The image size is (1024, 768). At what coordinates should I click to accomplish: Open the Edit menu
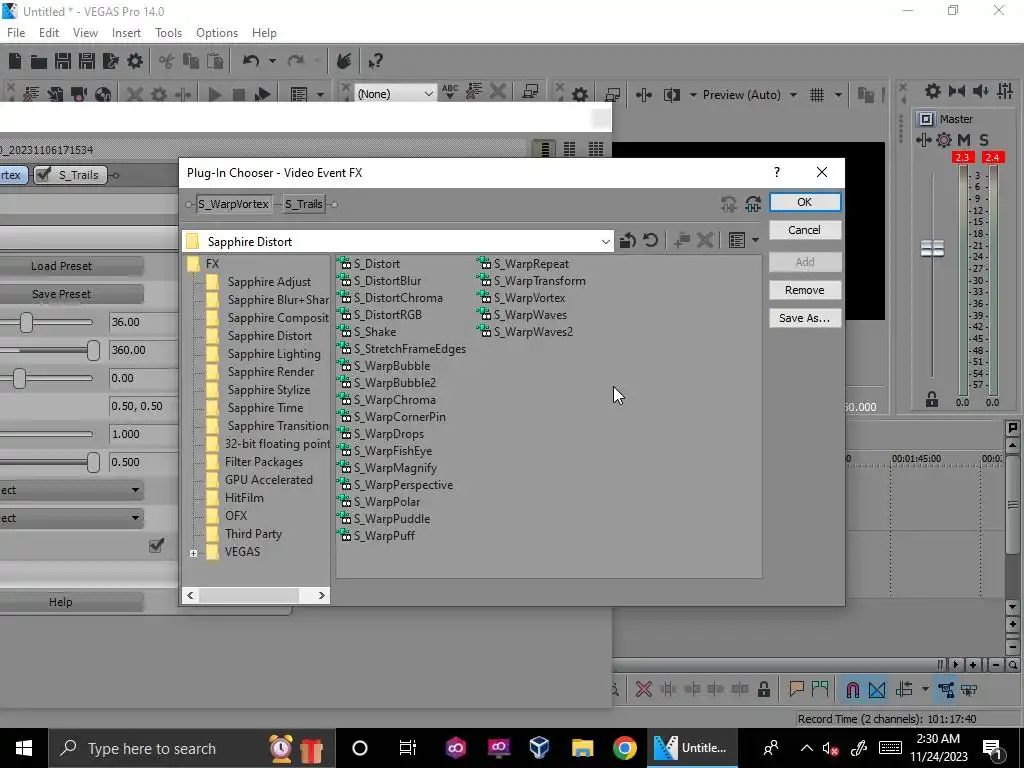pyautogui.click(x=49, y=33)
